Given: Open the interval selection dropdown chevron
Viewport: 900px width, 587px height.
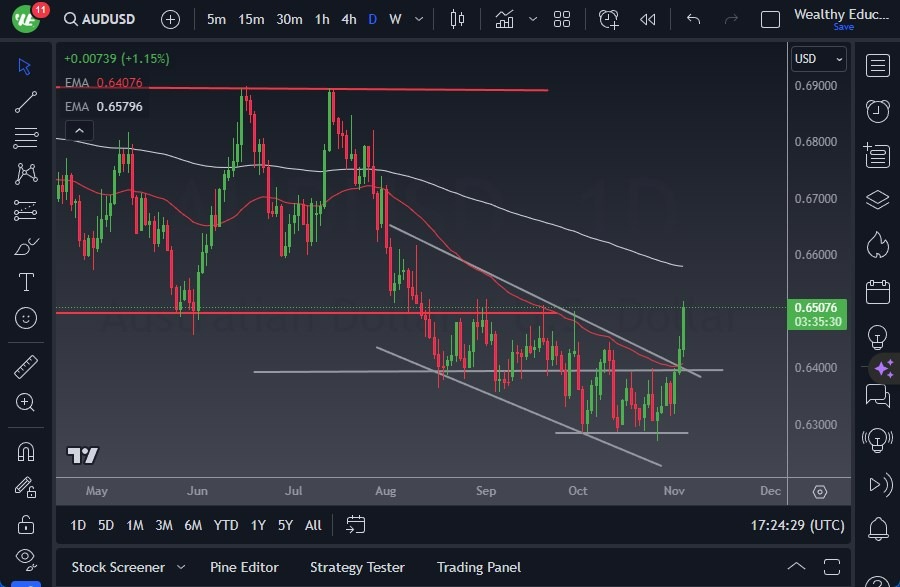Looking at the screenshot, I should (x=418, y=18).
